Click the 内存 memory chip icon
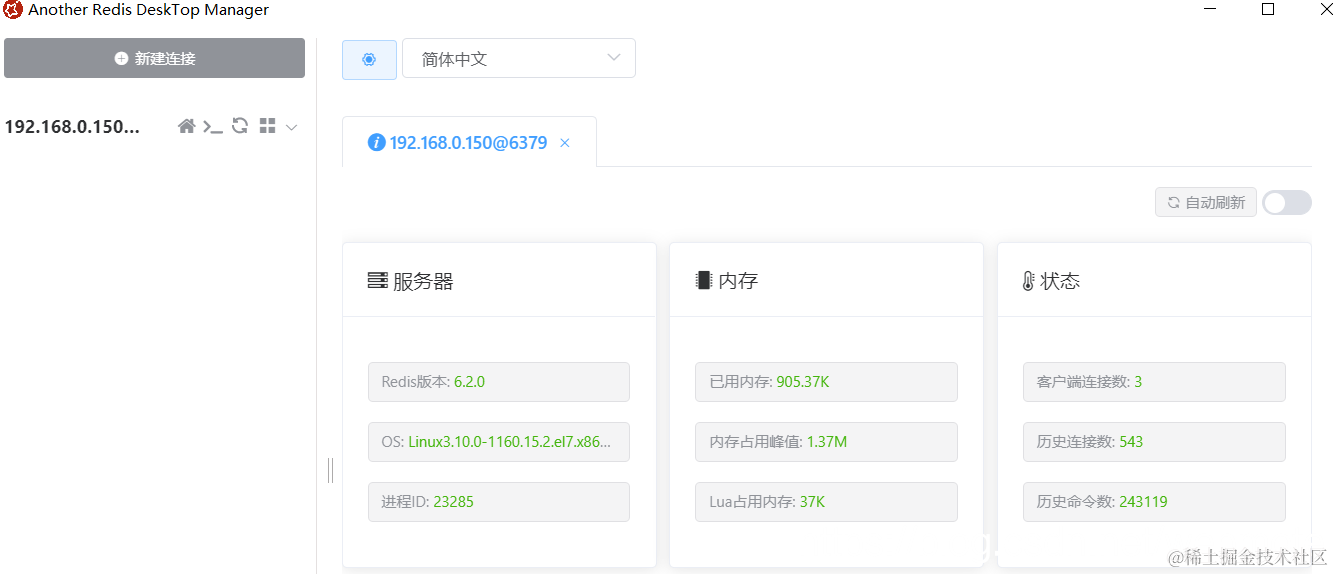 coord(704,281)
